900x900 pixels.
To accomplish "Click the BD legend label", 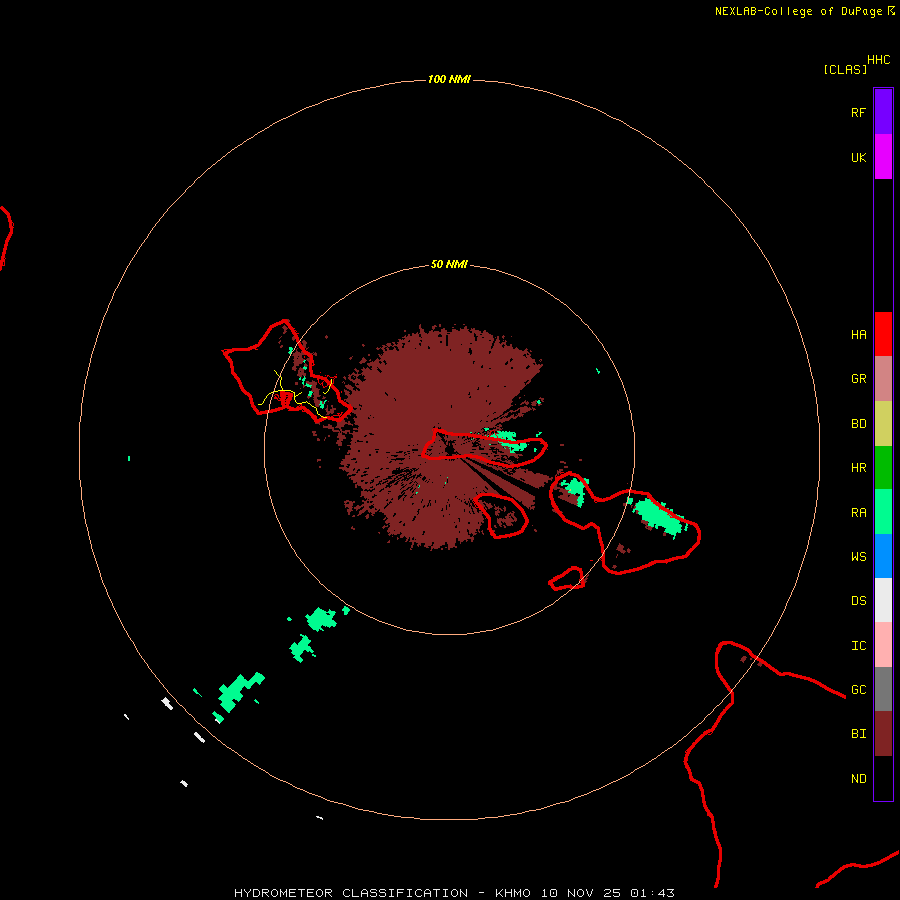I will coord(858,424).
